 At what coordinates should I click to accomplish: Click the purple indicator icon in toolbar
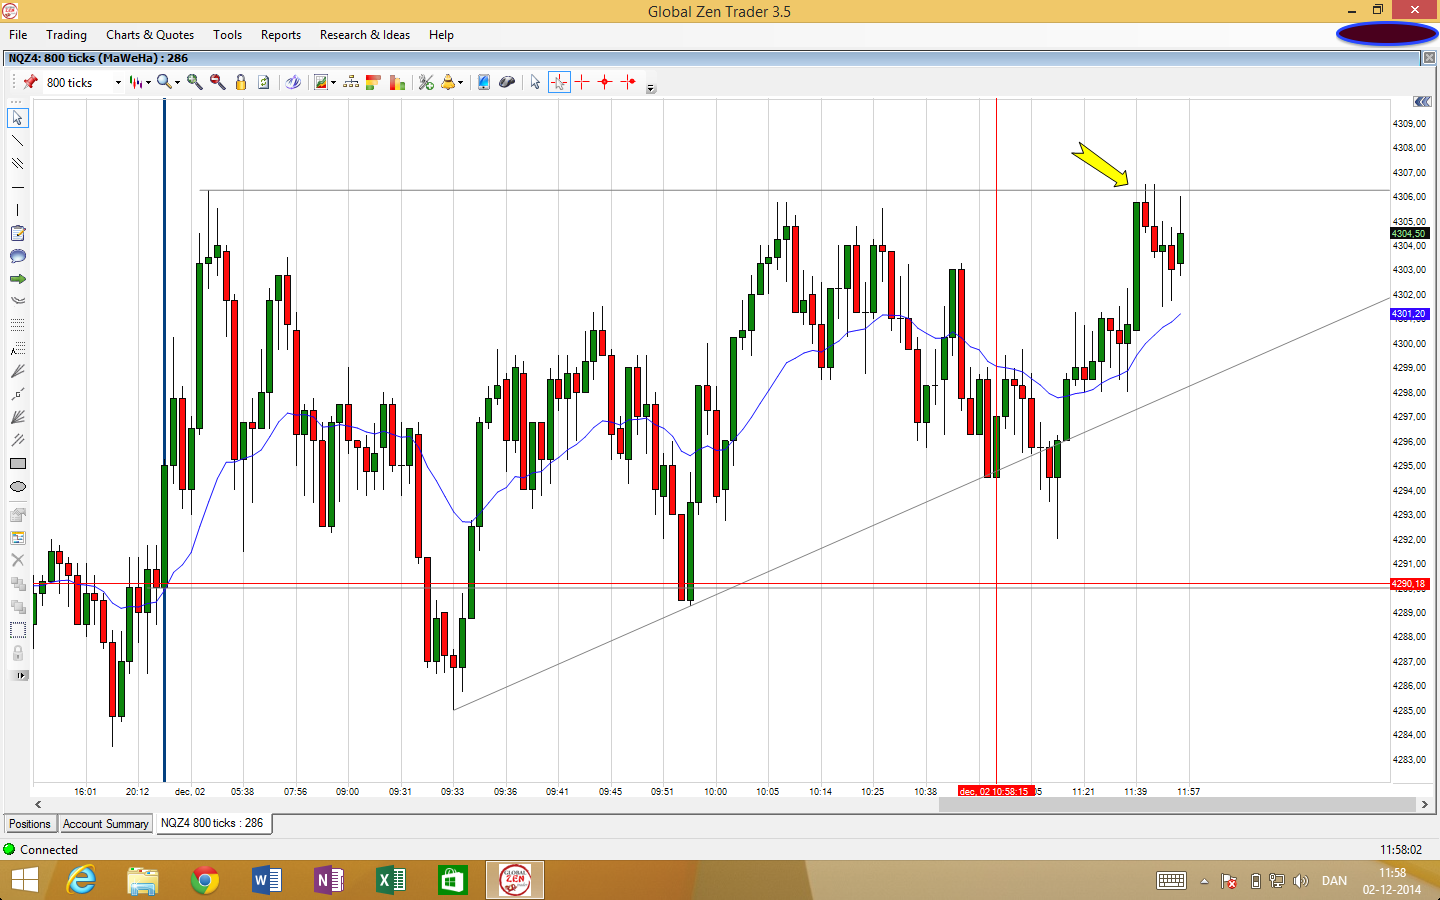(x=293, y=82)
